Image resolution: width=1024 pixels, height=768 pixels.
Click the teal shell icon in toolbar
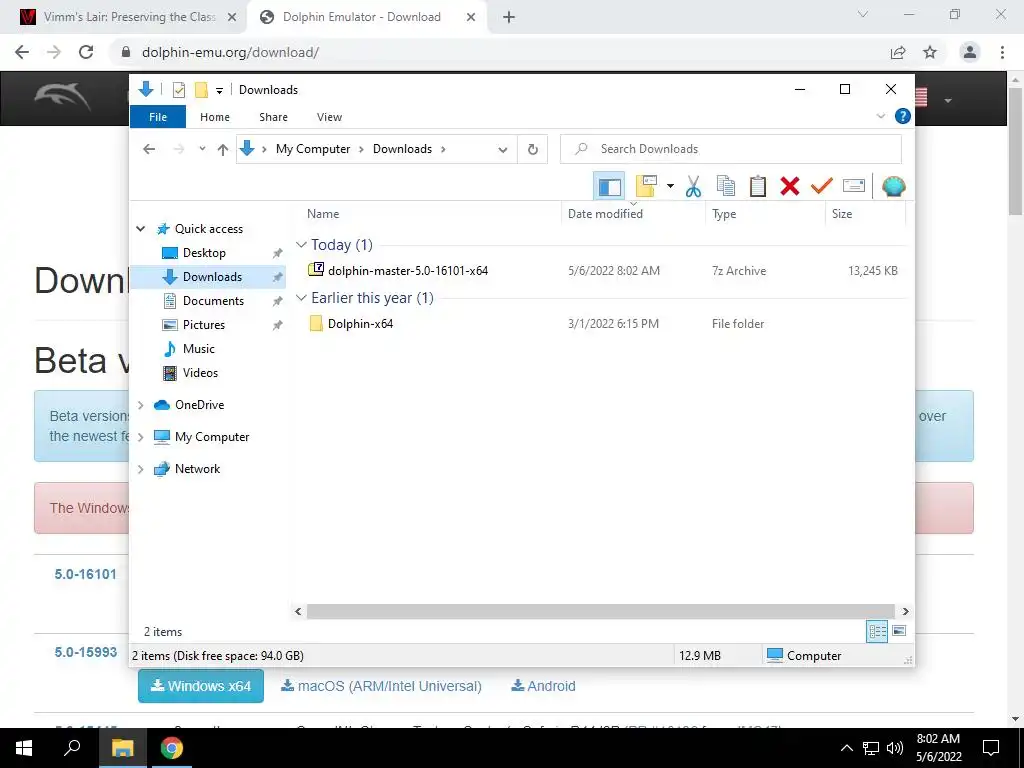point(893,187)
